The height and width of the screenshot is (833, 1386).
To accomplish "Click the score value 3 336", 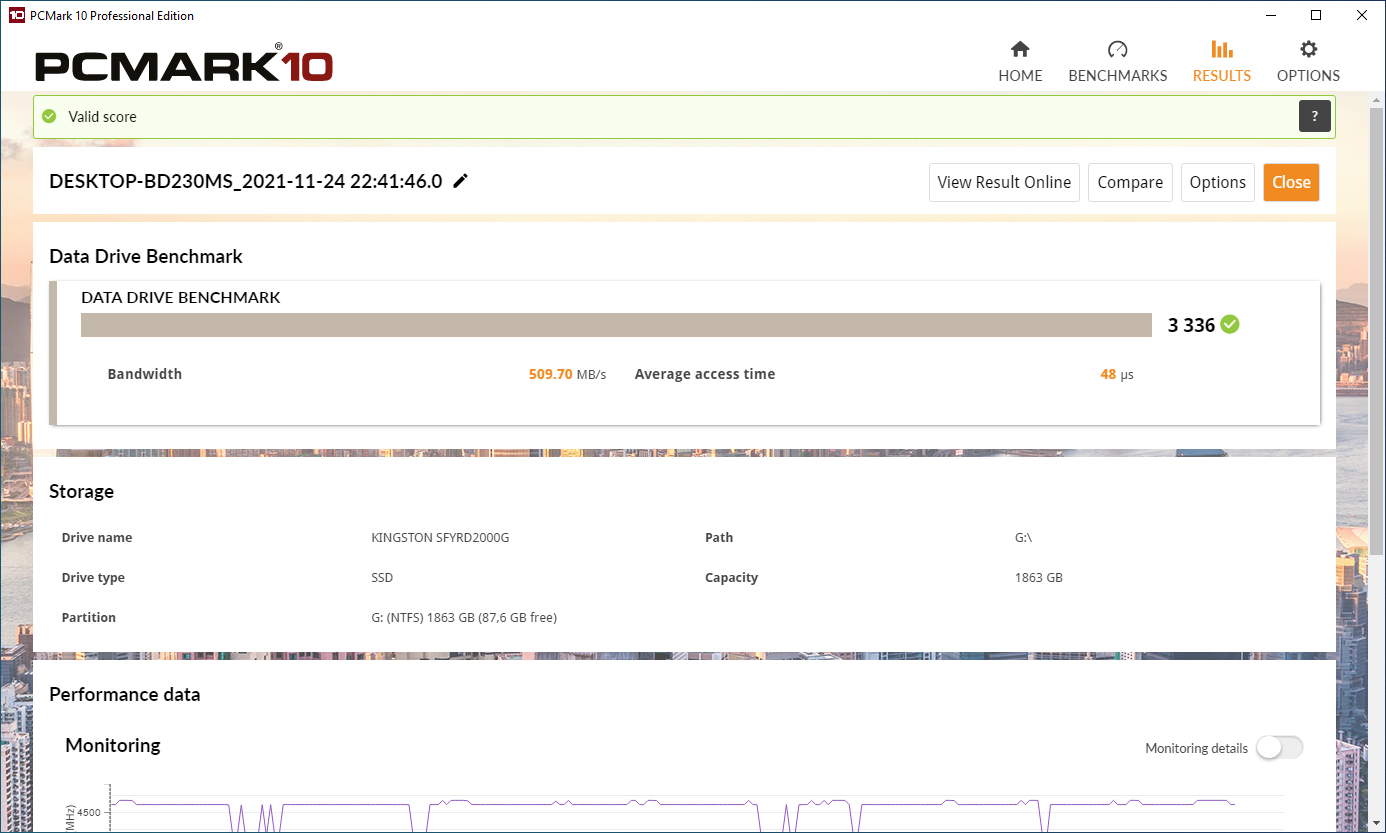I will (1191, 325).
